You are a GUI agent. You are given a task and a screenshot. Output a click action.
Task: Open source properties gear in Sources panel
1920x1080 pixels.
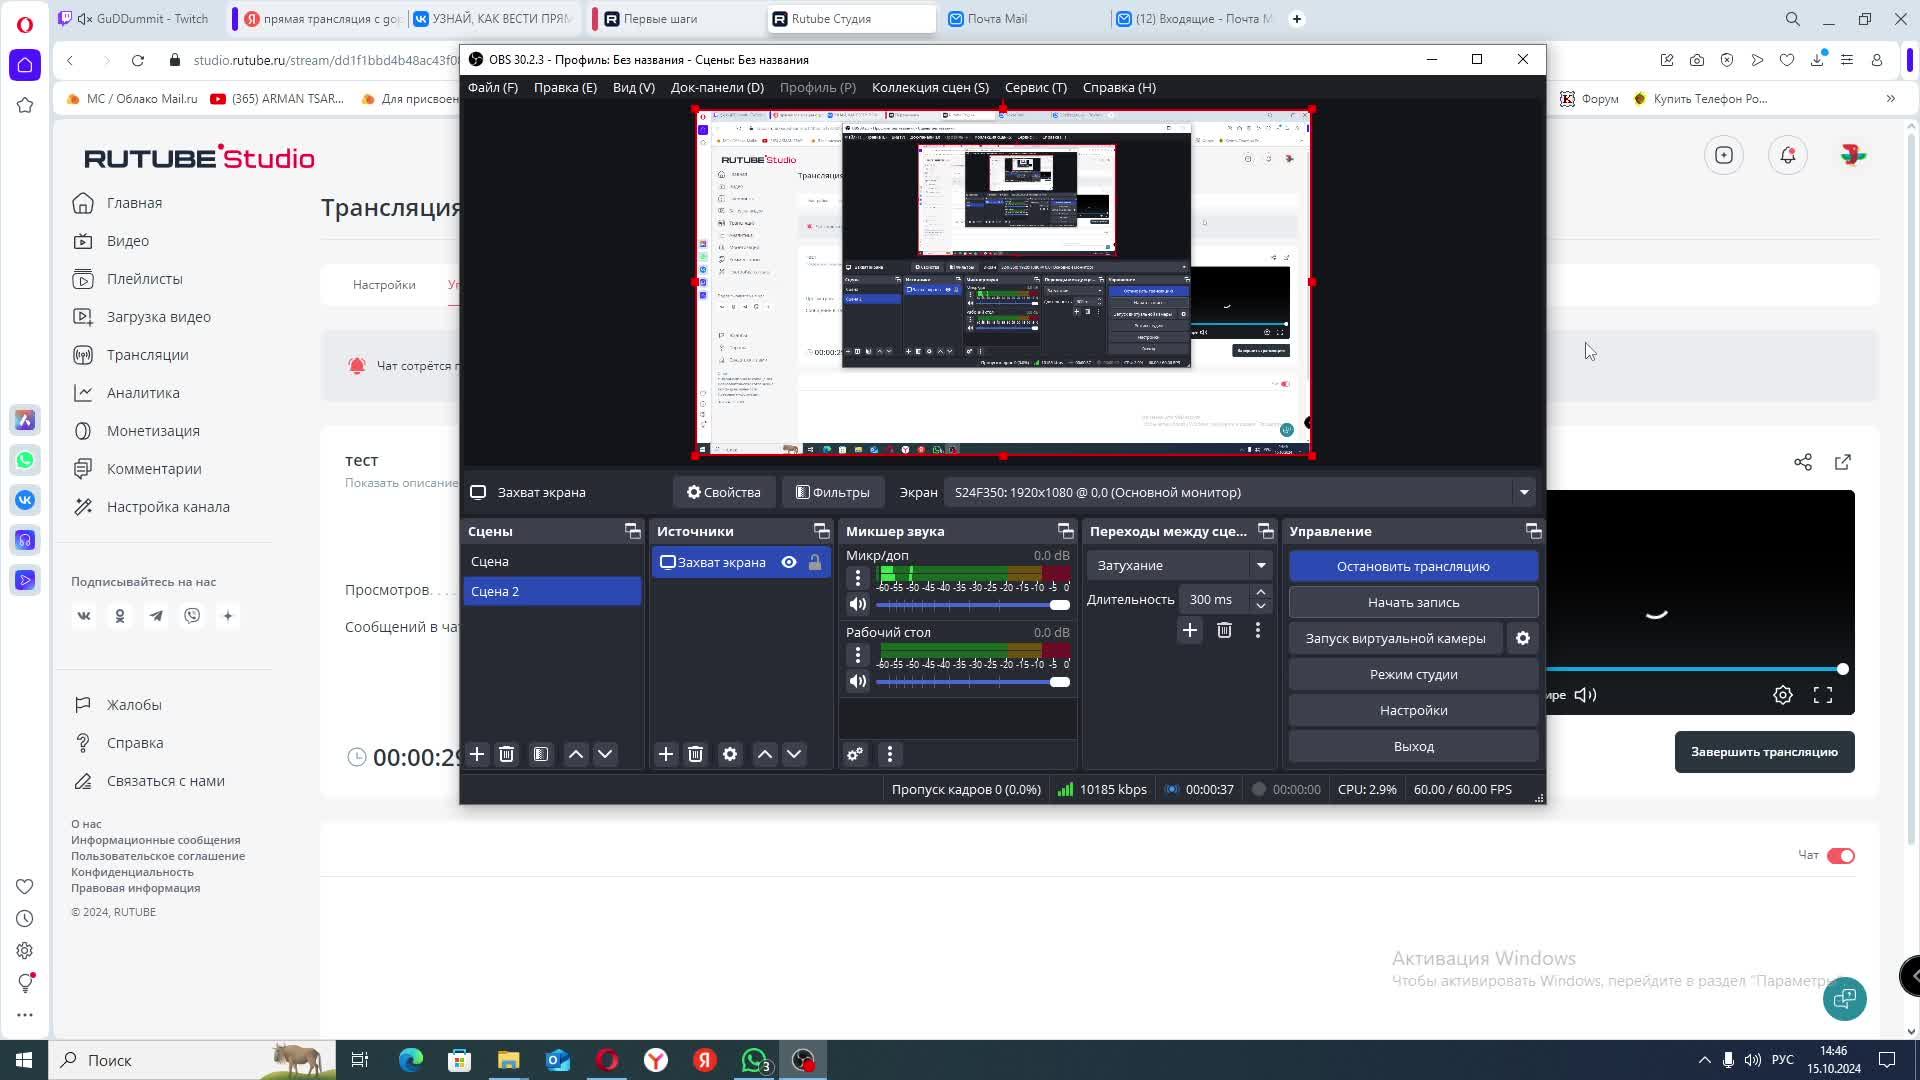730,754
